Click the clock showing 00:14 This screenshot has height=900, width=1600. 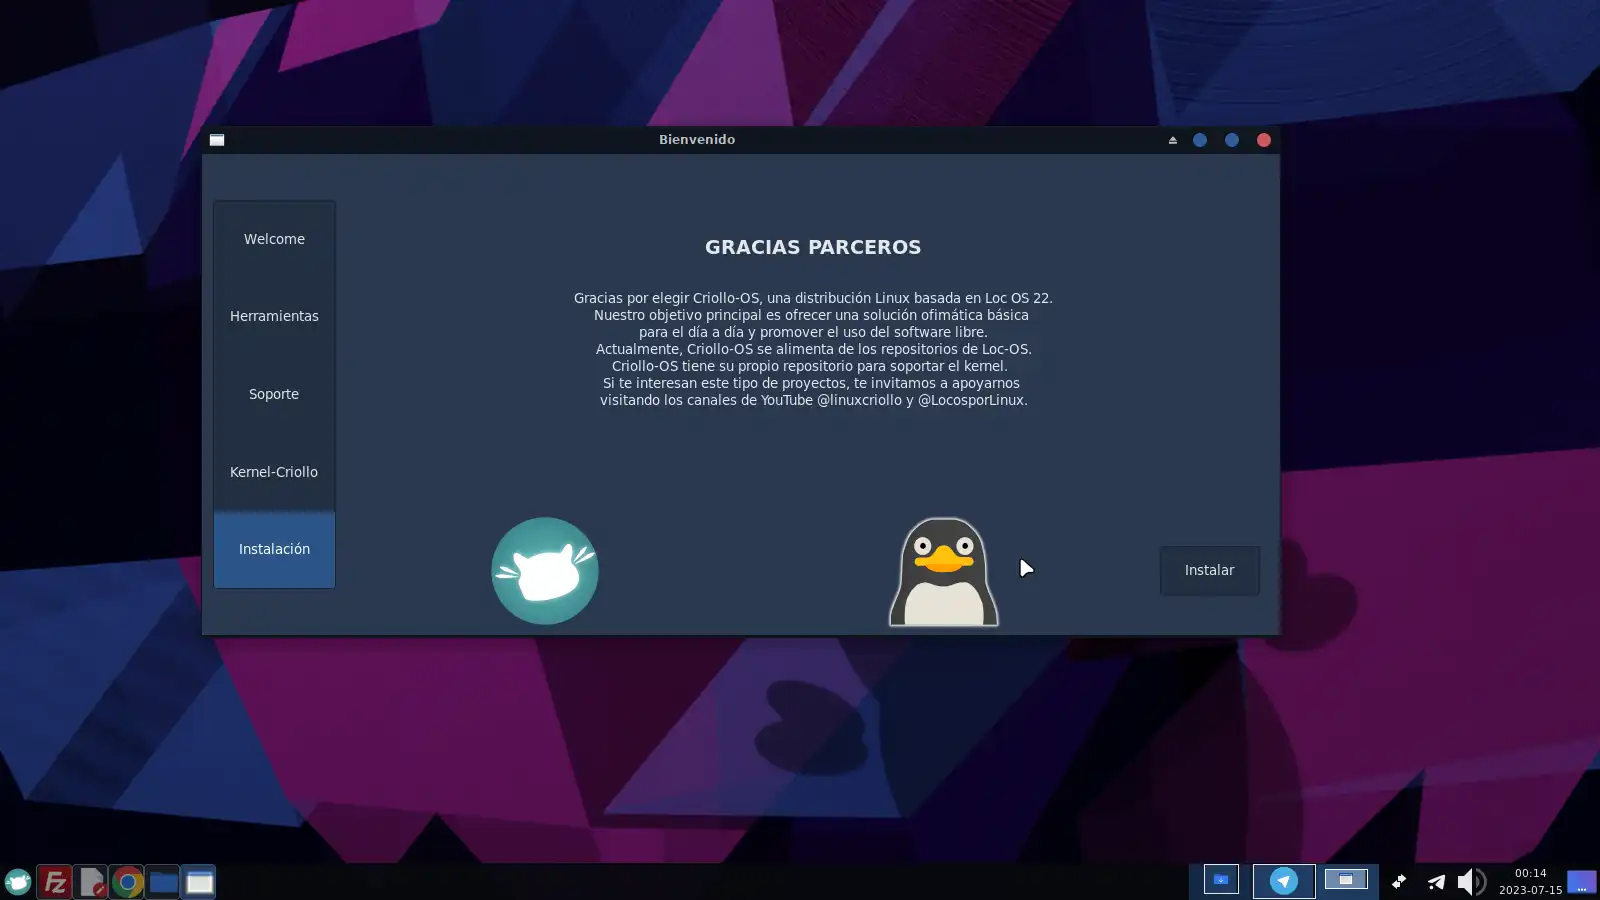(1530, 881)
